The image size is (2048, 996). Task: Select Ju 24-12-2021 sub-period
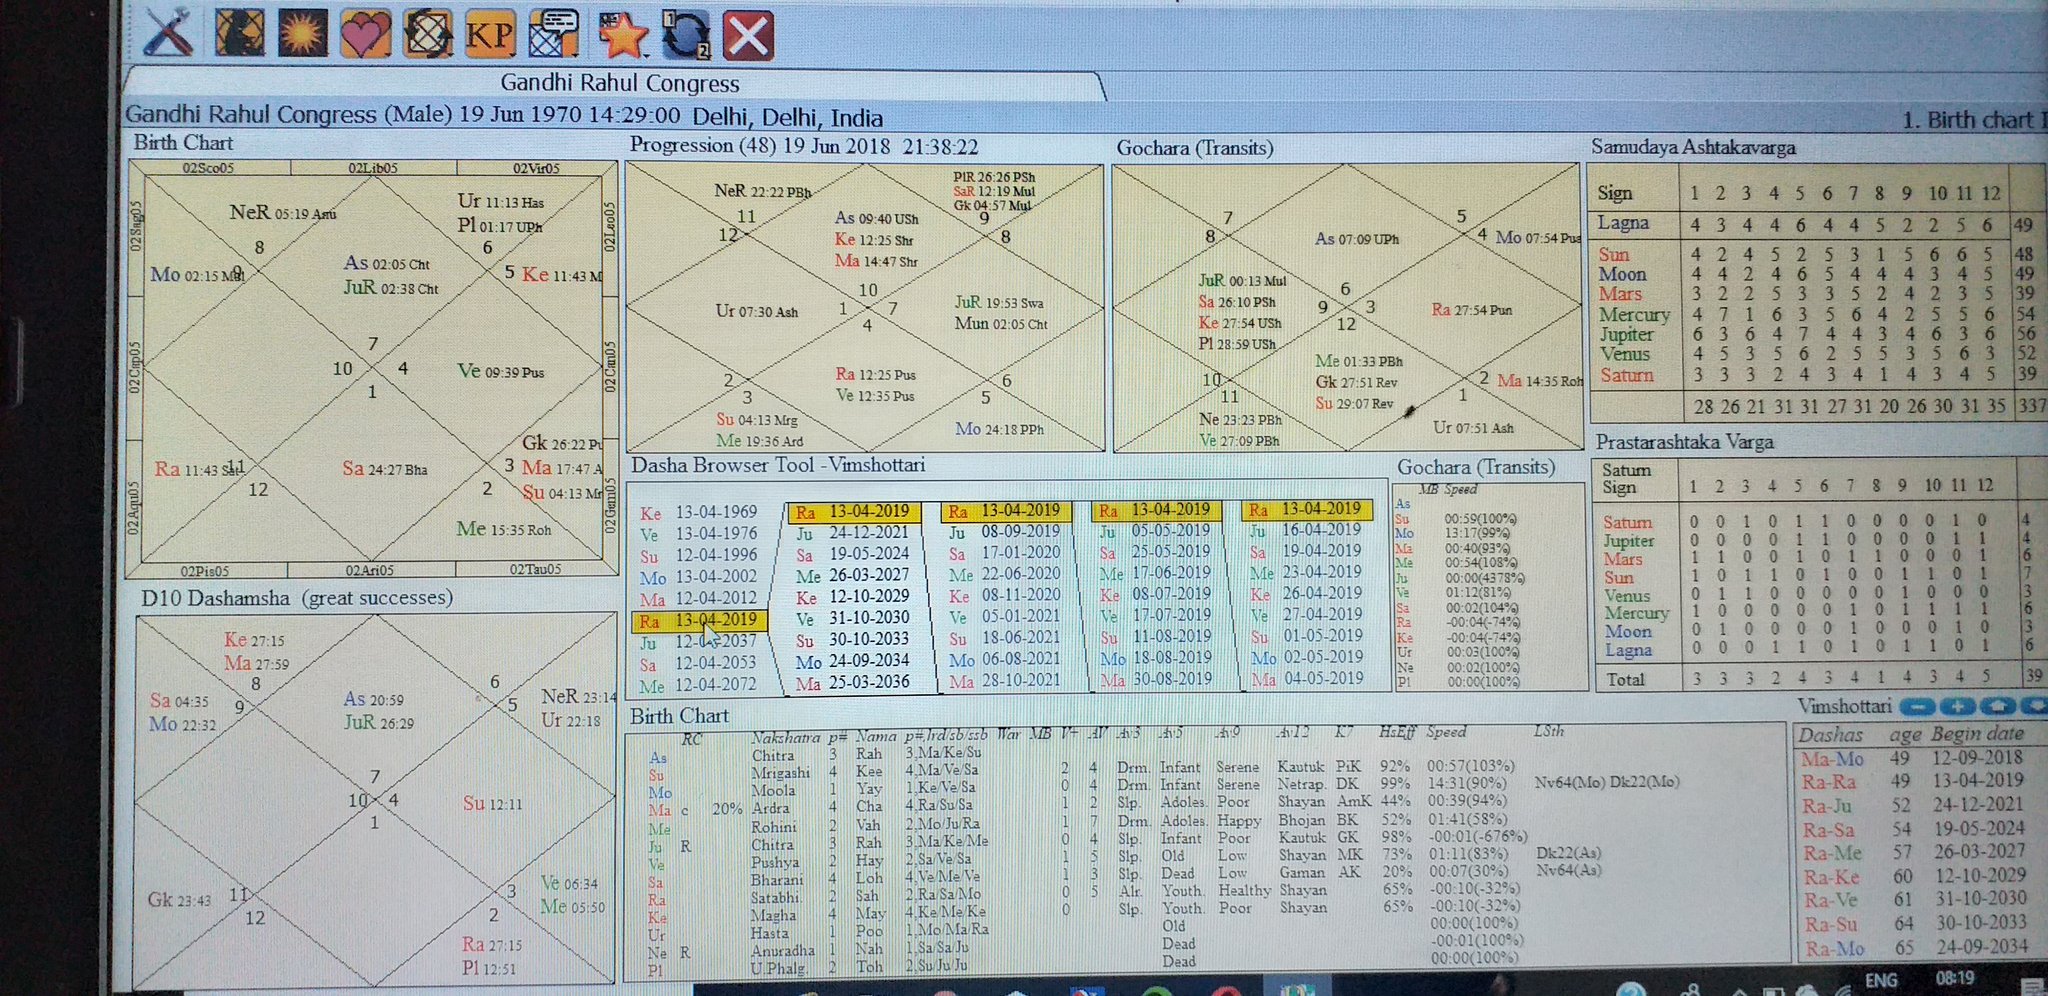(x=852, y=533)
